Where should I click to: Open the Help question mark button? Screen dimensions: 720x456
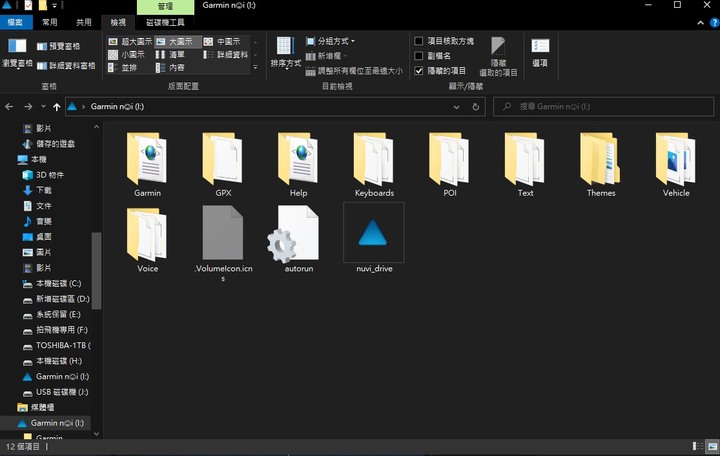point(714,23)
